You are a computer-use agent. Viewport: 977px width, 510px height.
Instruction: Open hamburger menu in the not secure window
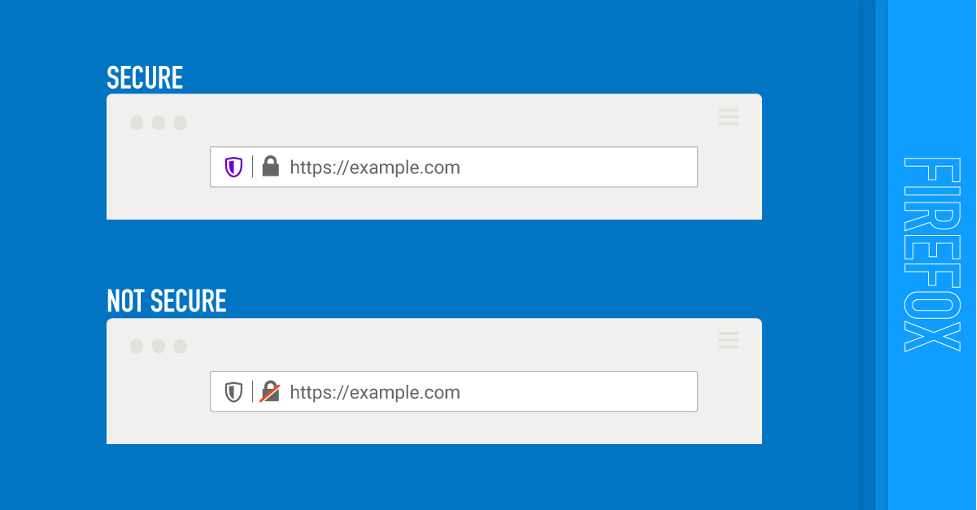point(729,341)
